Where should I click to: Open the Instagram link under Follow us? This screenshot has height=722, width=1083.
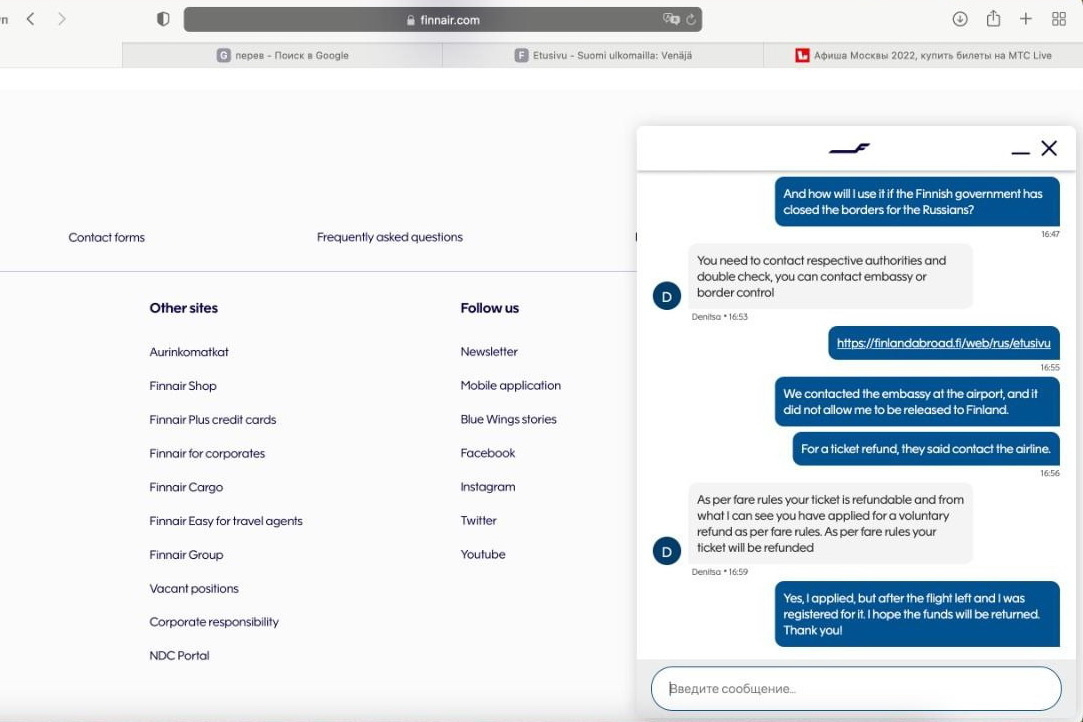point(488,487)
